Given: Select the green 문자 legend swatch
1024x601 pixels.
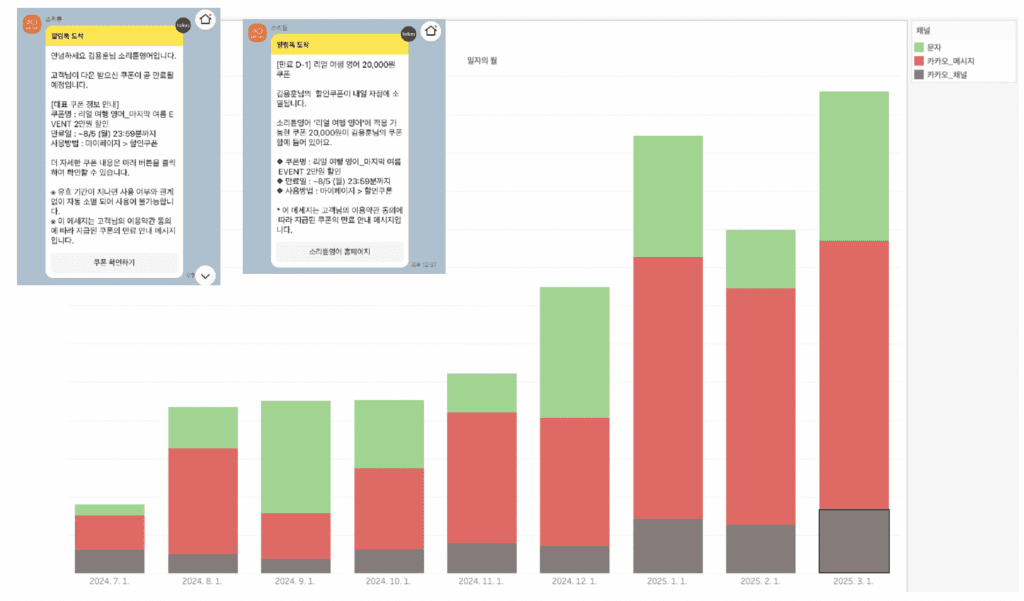Looking at the screenshot, I should (919, 47).
